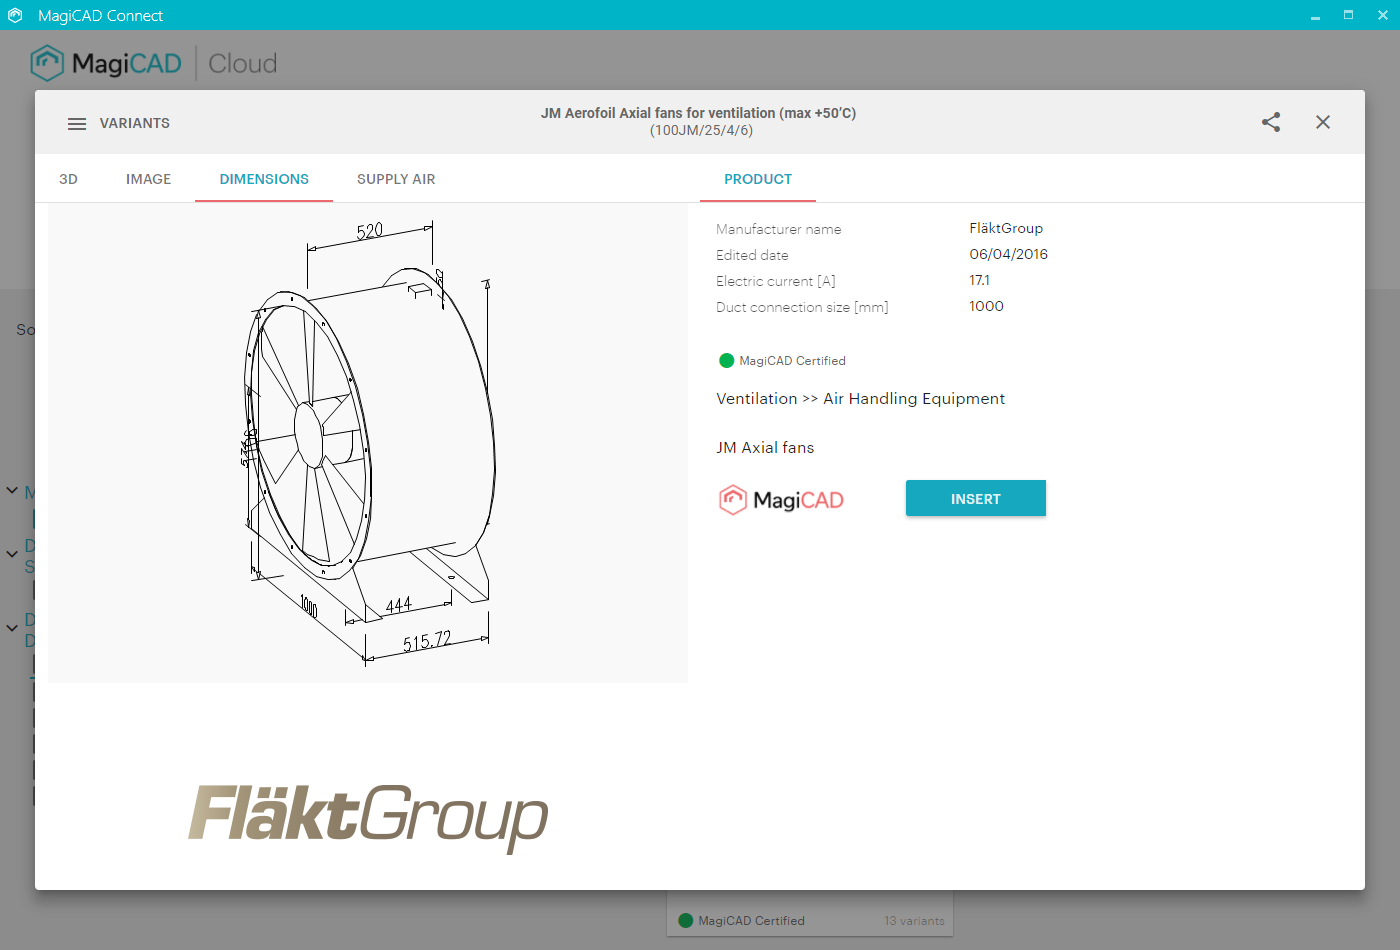Screen dimensions: 1400x950
Task: Select the DIMENSIONS tab
Action: tap(264, 179)
